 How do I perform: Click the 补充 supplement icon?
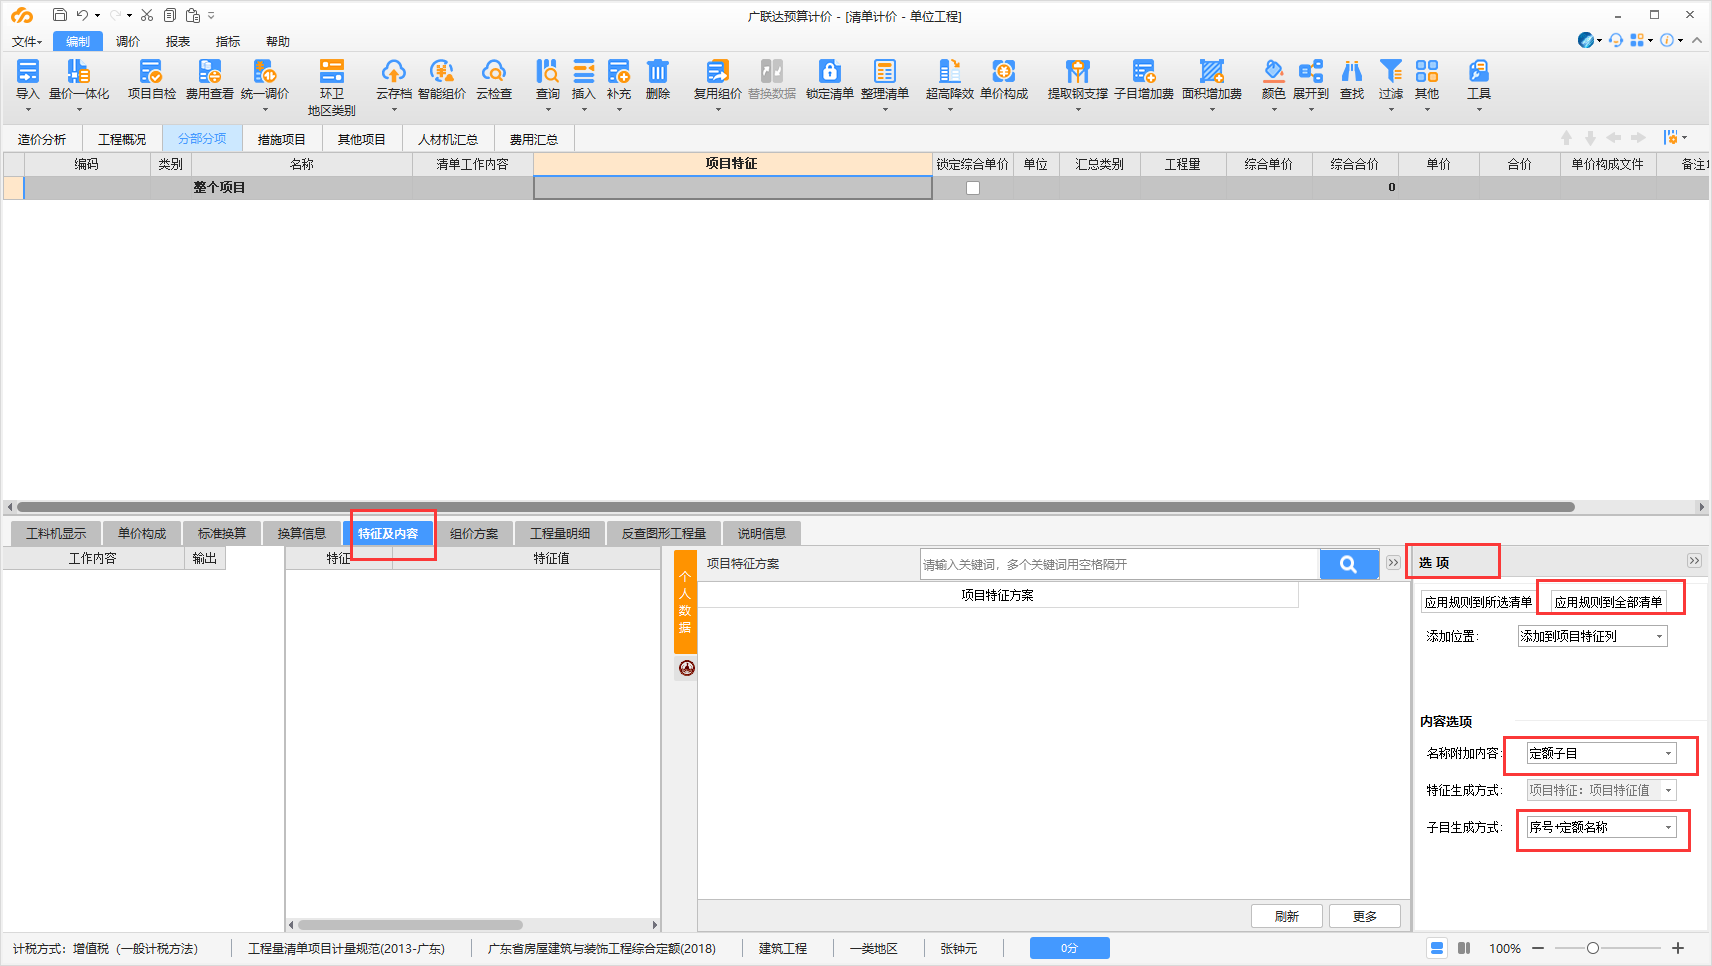pyautogui.click(x=619, y=79)
